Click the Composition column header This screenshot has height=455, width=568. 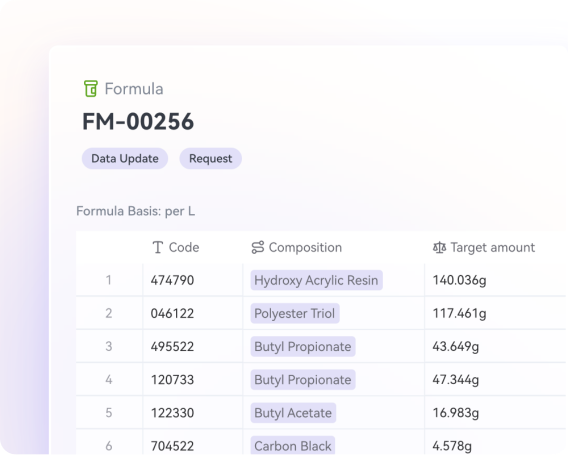tap(297, 247)
